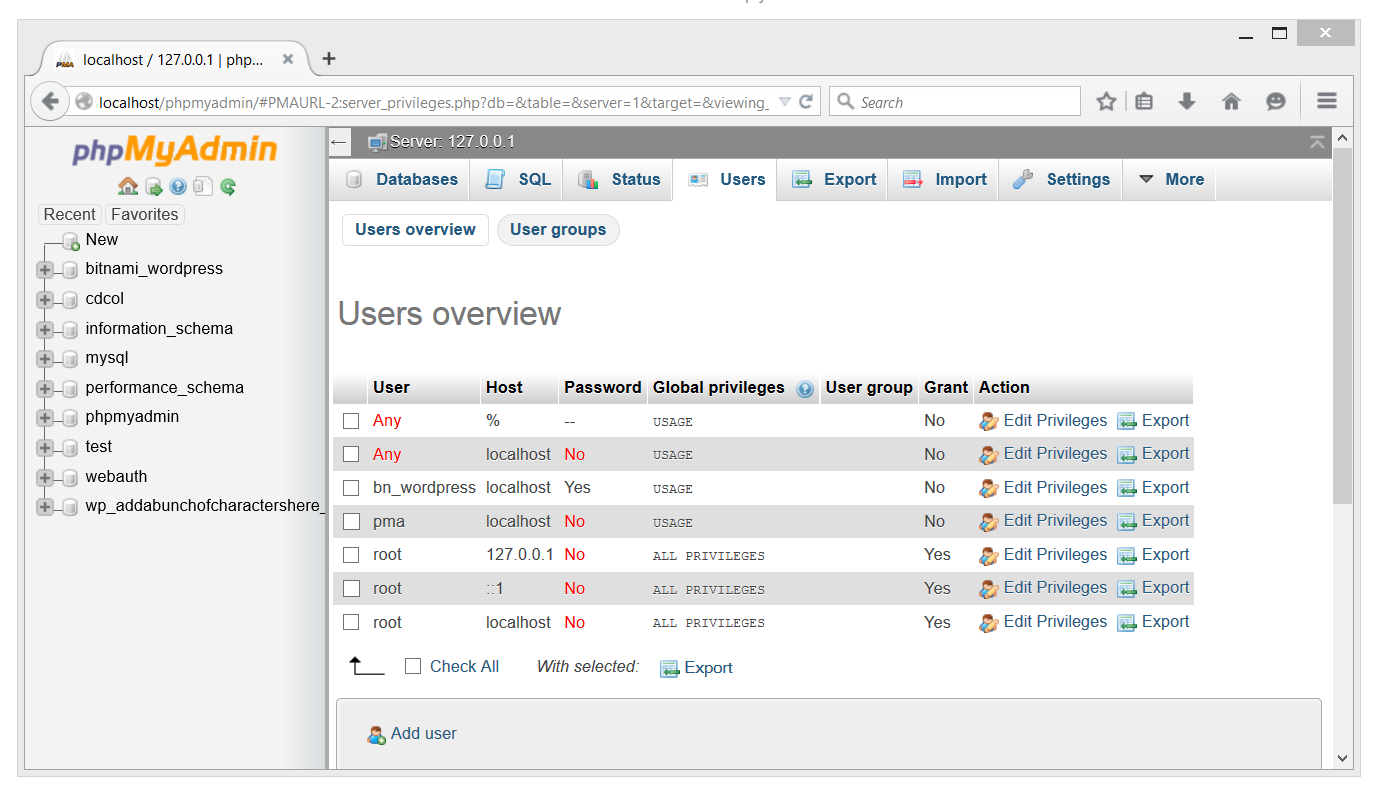
Task: Click the Firefox bookmark star icon
Action: click(1106, 101)
